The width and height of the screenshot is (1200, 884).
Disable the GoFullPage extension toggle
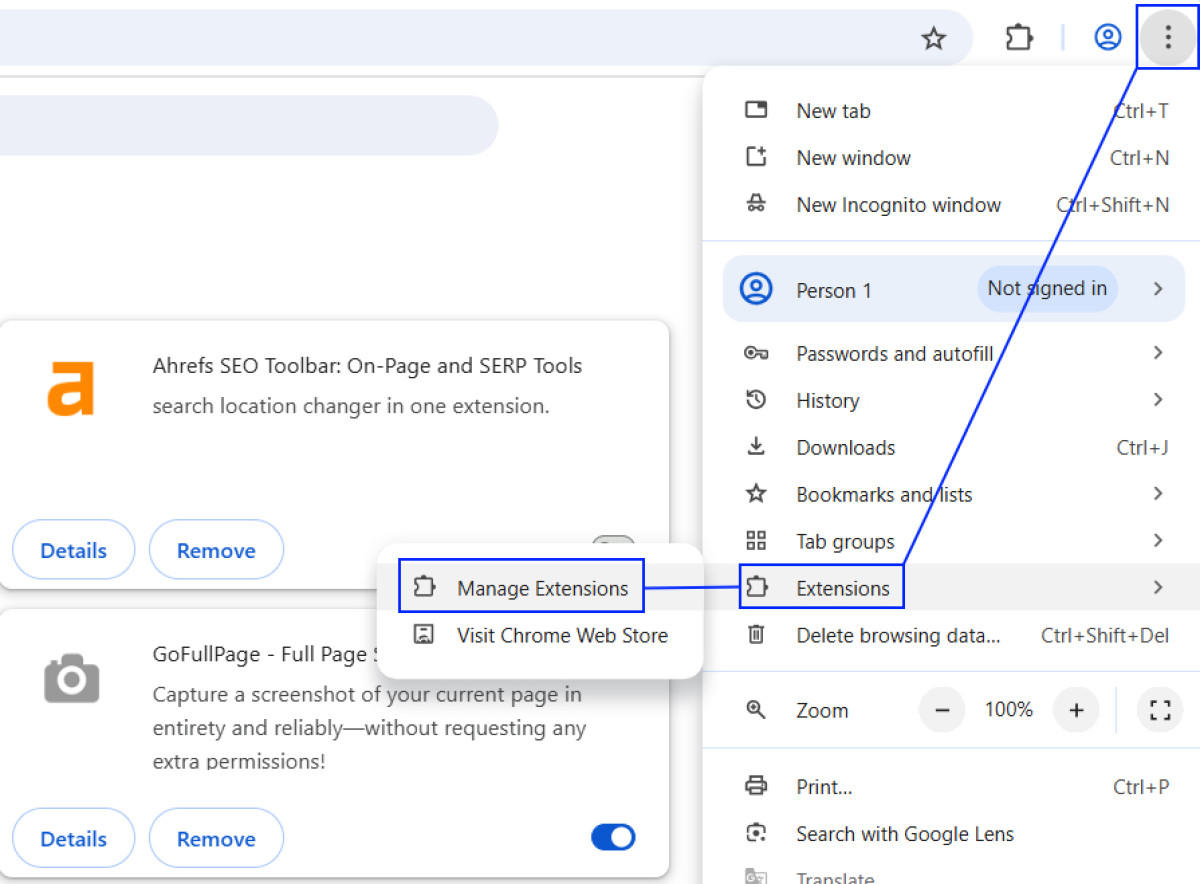[613, 837]
